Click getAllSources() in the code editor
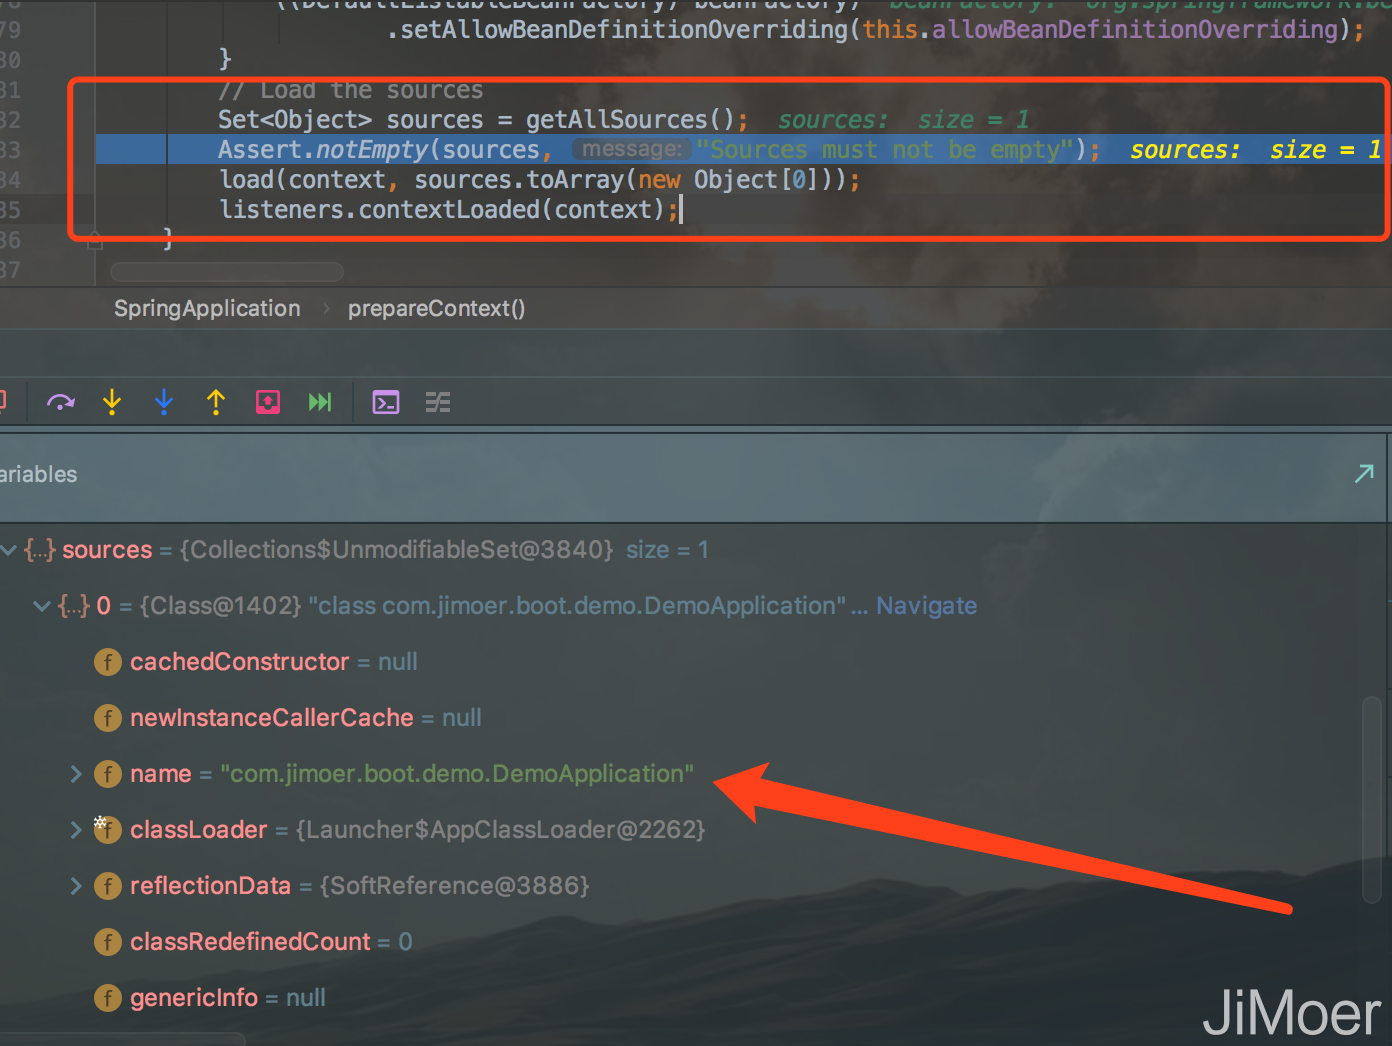Viewport: 1392px width, 1046px height. tap(630, 120)
